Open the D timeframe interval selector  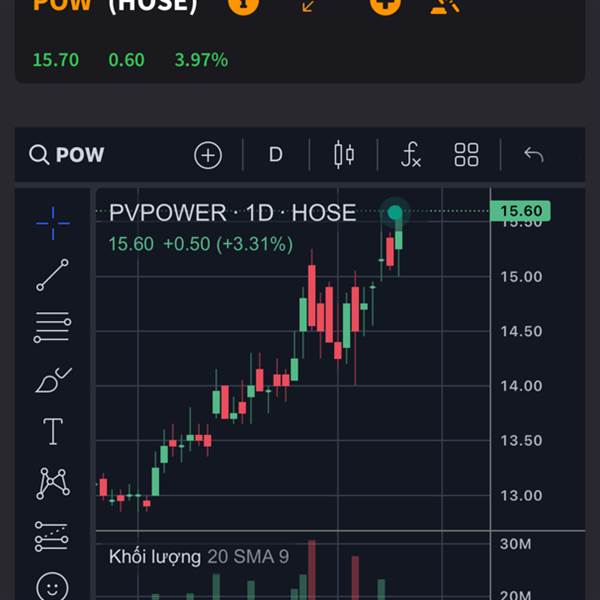click(276, 155)
